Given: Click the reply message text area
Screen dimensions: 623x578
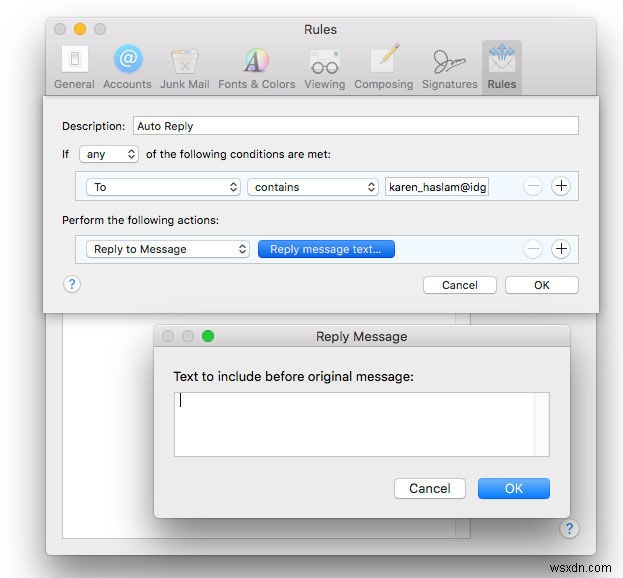Looking at the screenshot, I should pos(362,424).
